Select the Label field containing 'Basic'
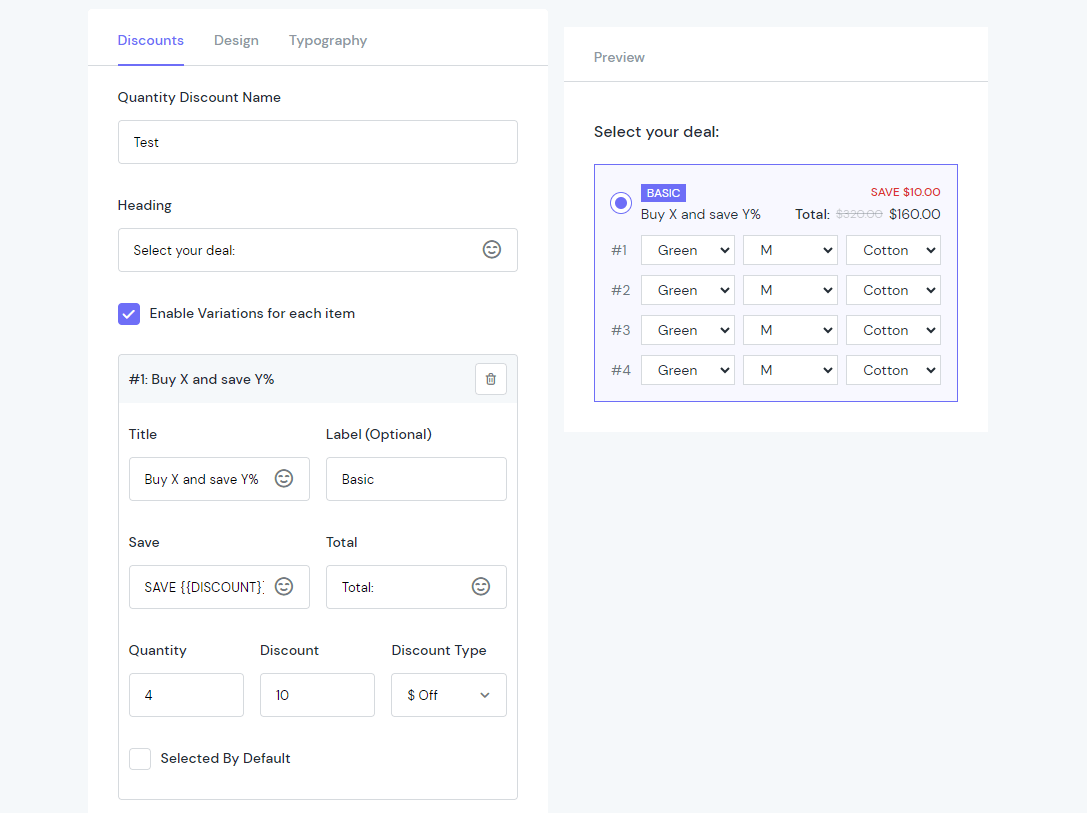Image resolution: width=1087 pixels, height=813 pixels. click(416, 478)
